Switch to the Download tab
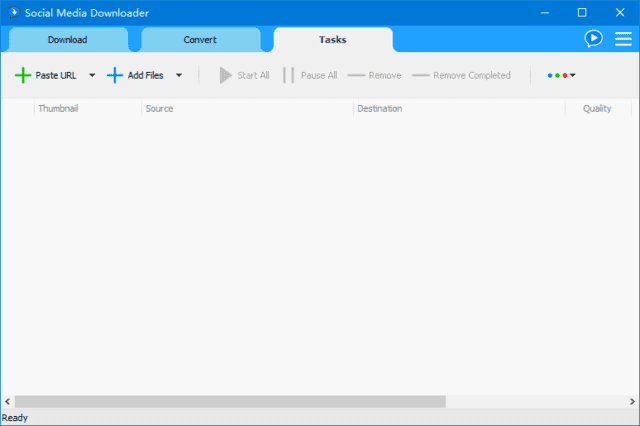 pyautogui.click(x=68, y=40)
